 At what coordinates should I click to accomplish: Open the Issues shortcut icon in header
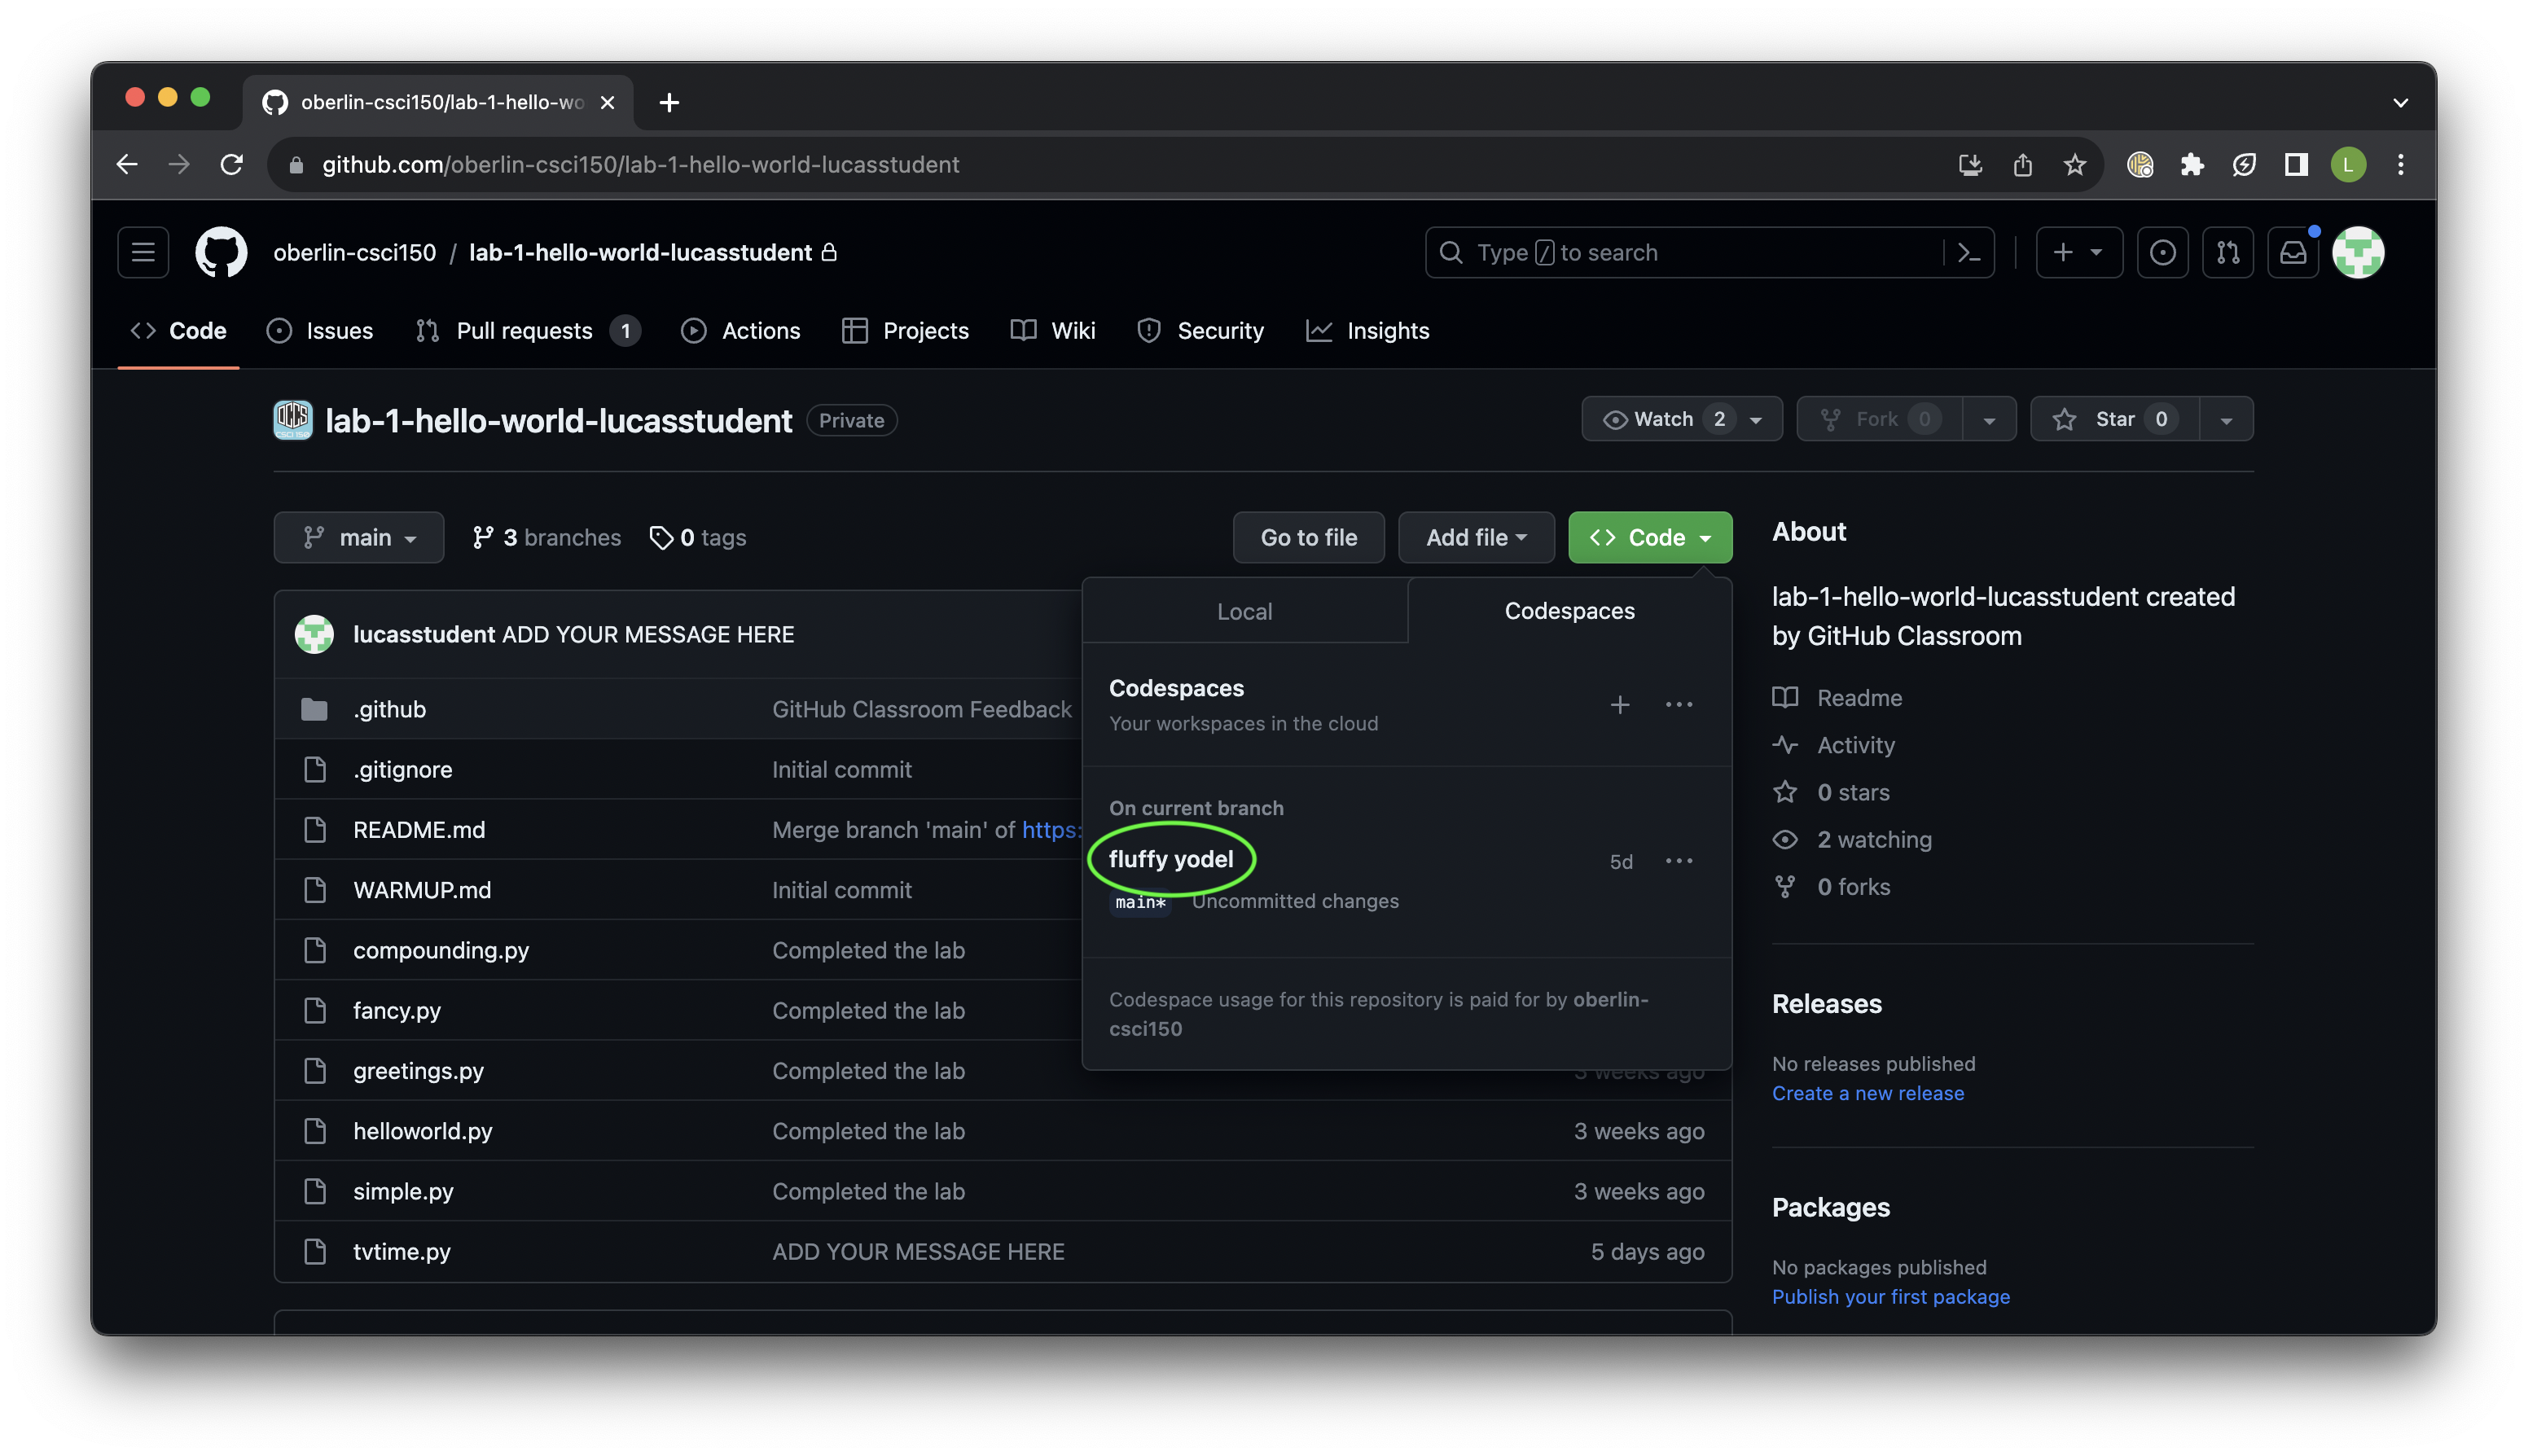point(2162,253)
